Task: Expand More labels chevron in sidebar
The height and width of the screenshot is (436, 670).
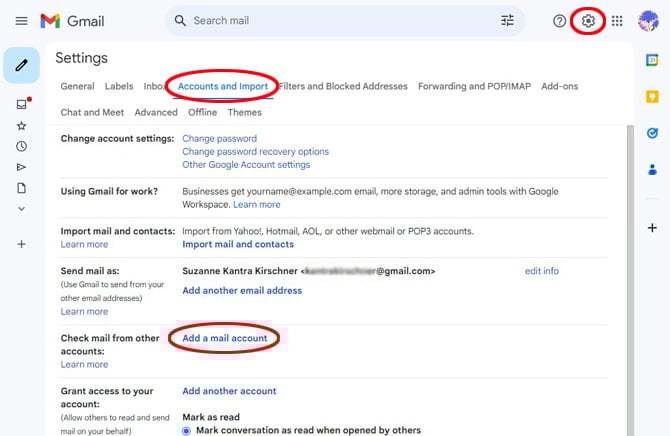Action: point(21,209)
